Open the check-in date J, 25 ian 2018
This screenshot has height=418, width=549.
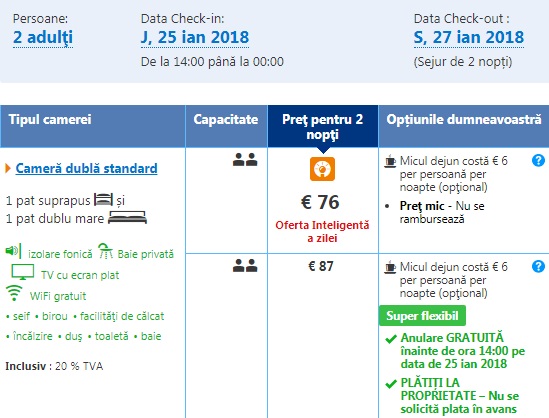(x=195, y=37)
